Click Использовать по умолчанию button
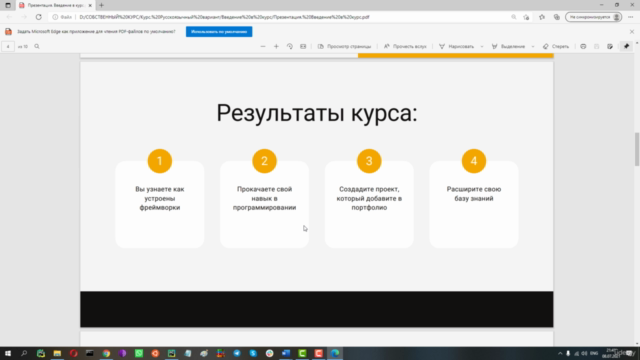 pyautogui.click(x=219, y=31)
